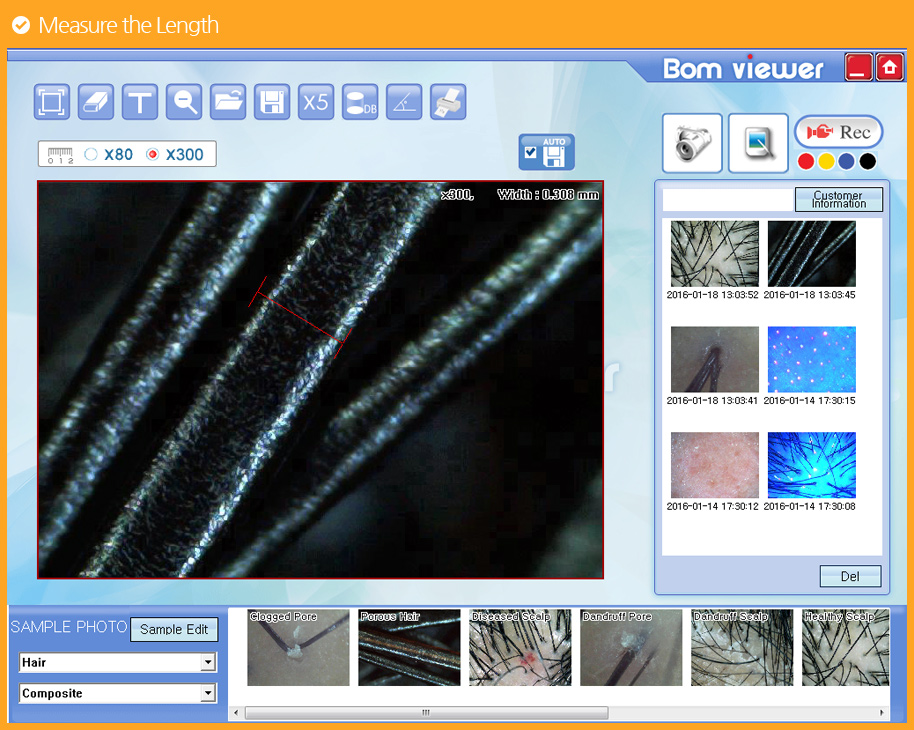Pick the yellow color dot
The height and width of the screenshot is (730, 914).
[826, 161]
